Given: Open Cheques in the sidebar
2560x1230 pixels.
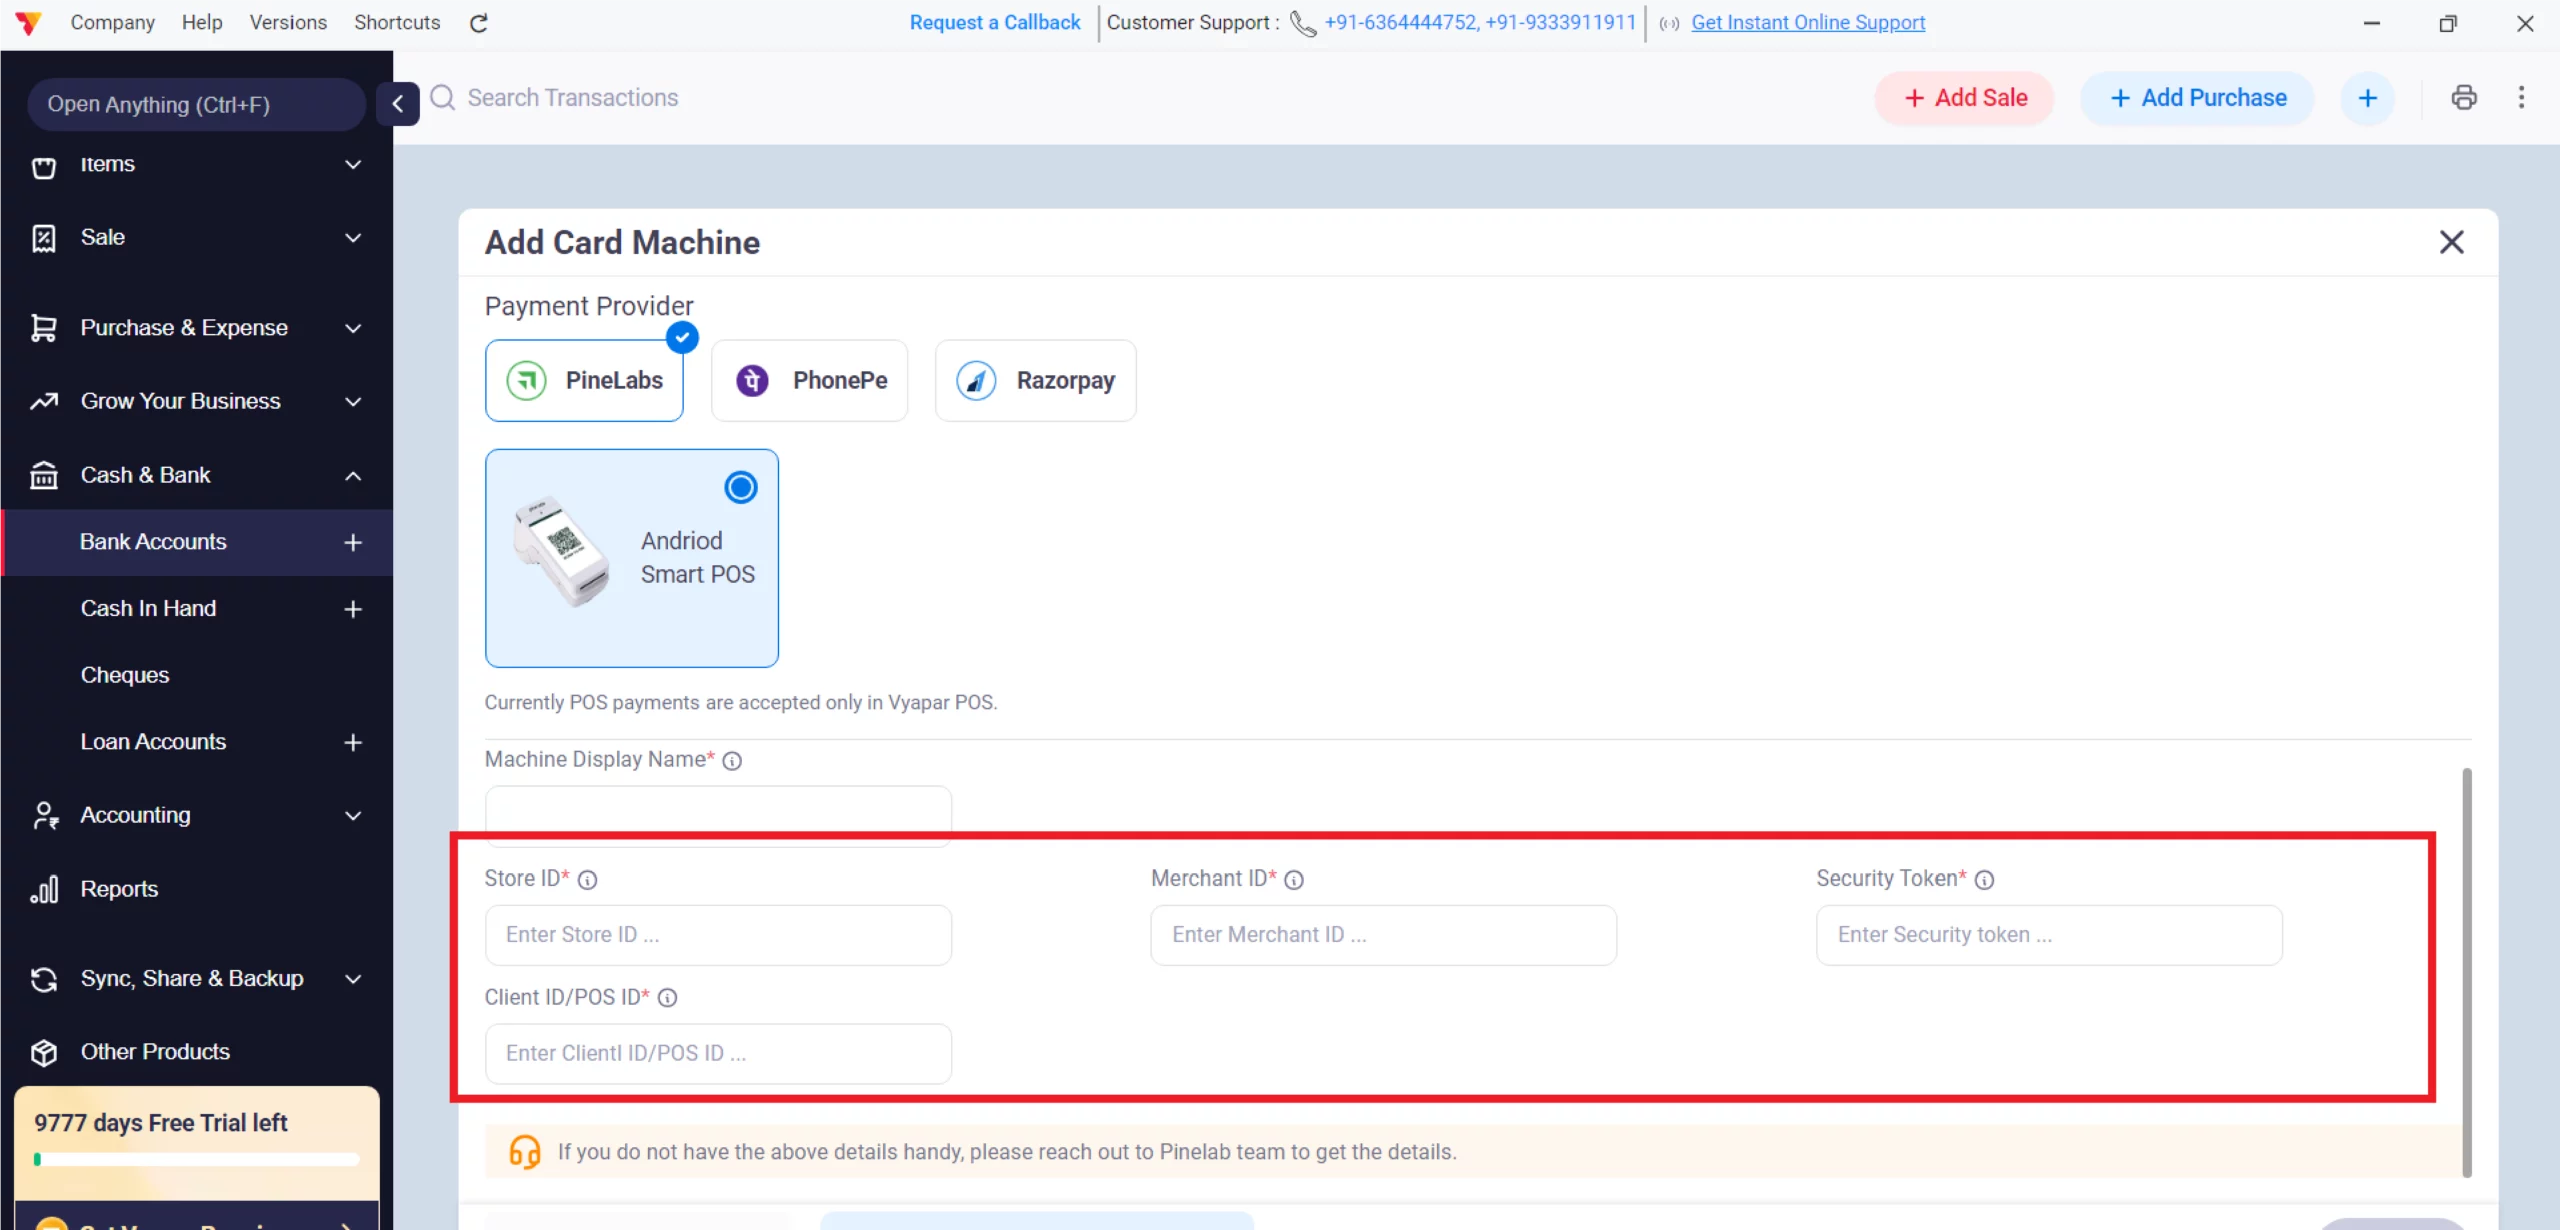Looking at the screenshot, I should [125, 675].
